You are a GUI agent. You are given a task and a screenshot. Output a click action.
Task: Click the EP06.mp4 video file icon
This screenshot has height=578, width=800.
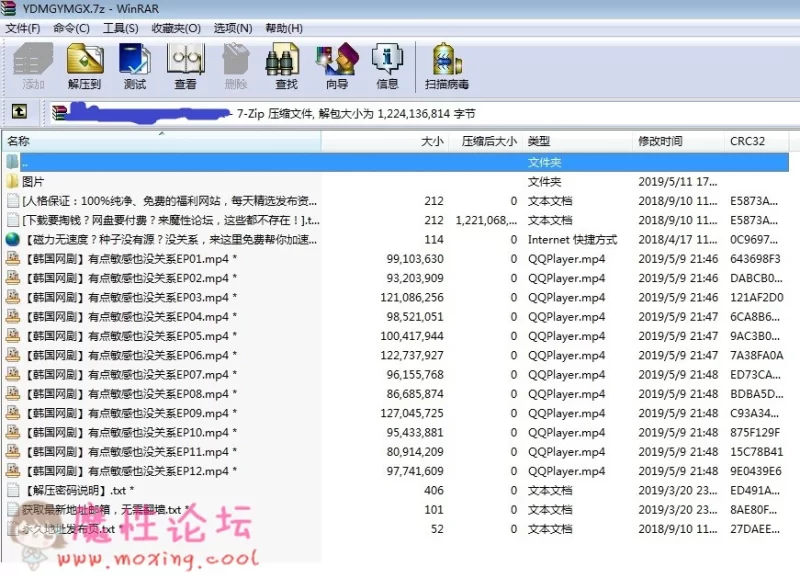click(12, 355)
